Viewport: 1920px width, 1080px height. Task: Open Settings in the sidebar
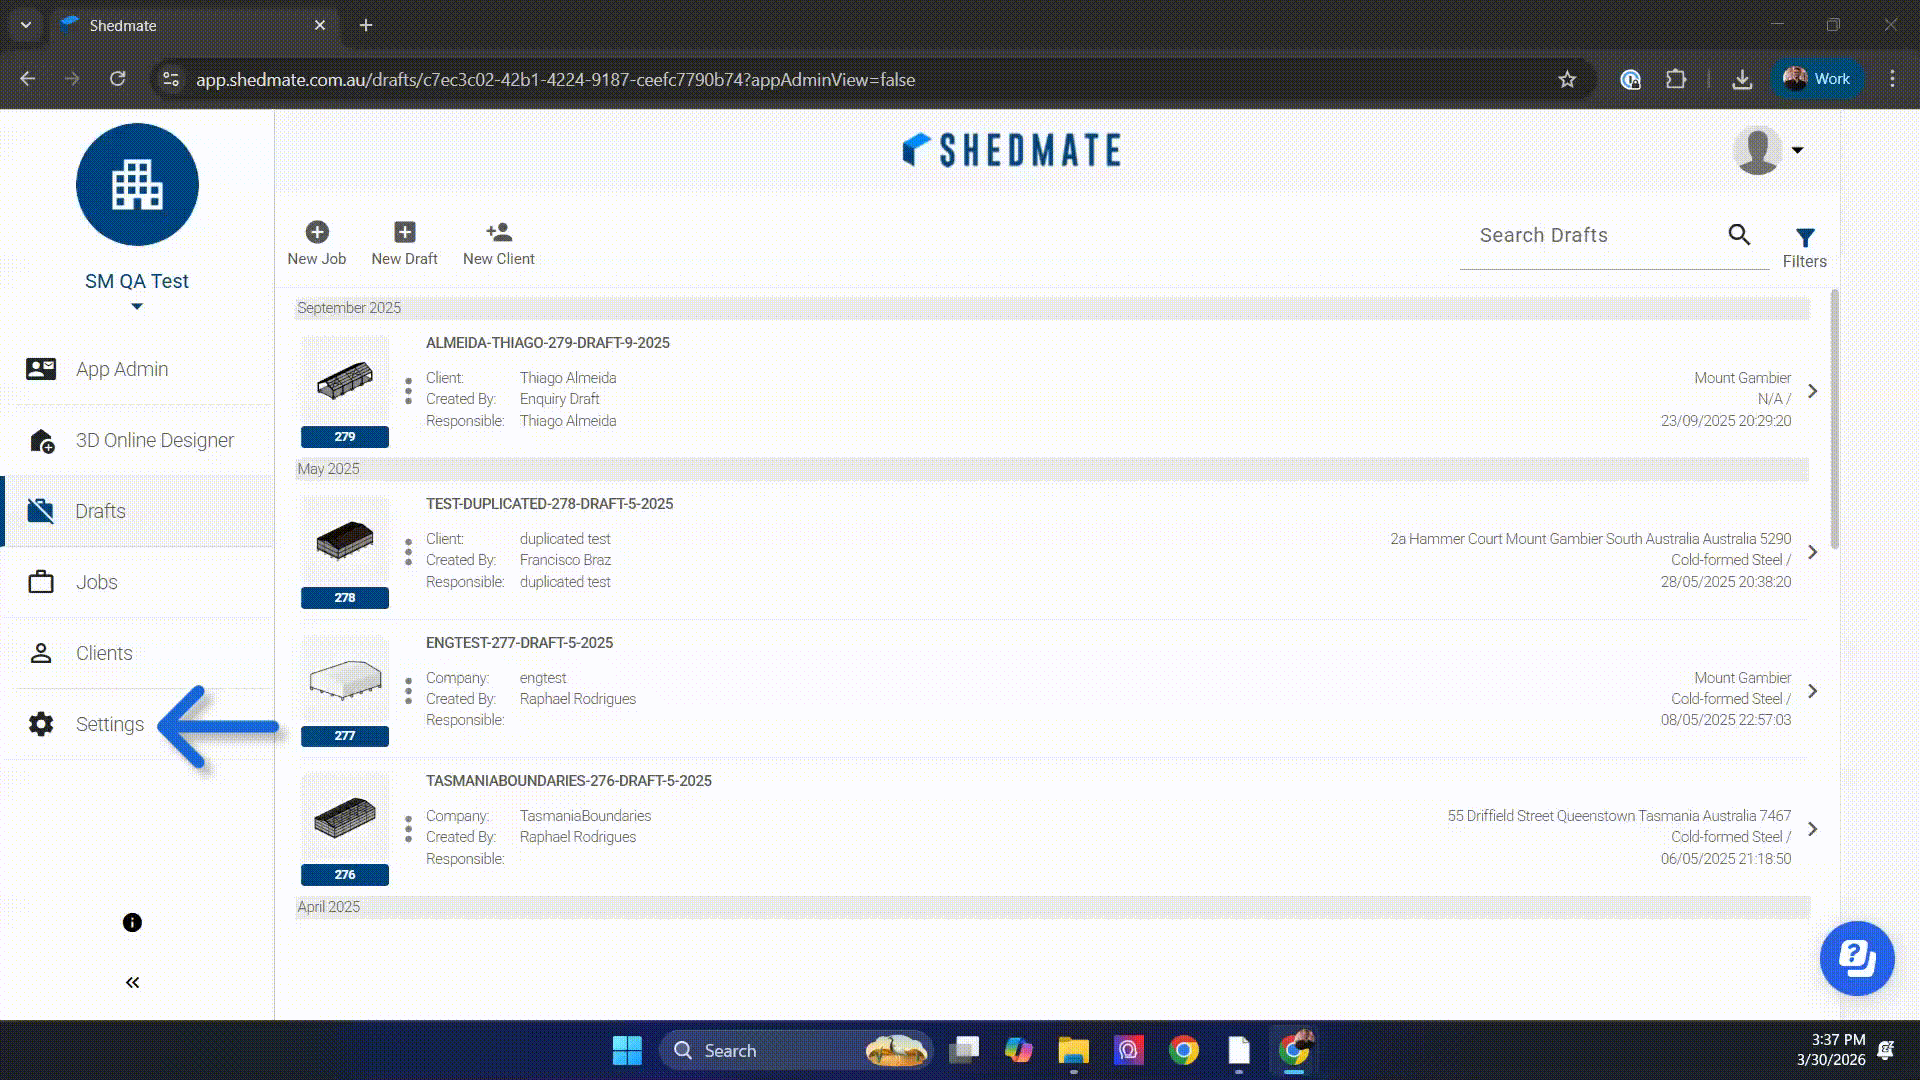109,724
